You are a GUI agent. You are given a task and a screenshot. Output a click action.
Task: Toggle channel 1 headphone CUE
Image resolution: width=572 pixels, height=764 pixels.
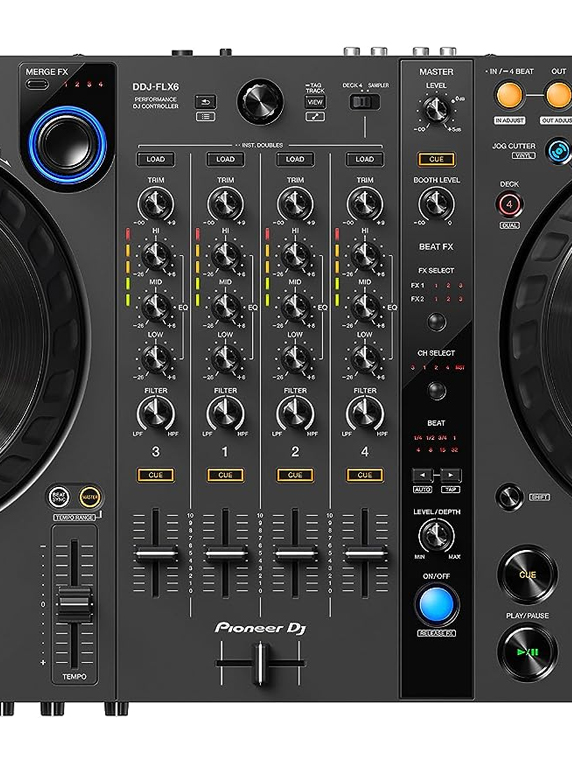coord(225,475)
